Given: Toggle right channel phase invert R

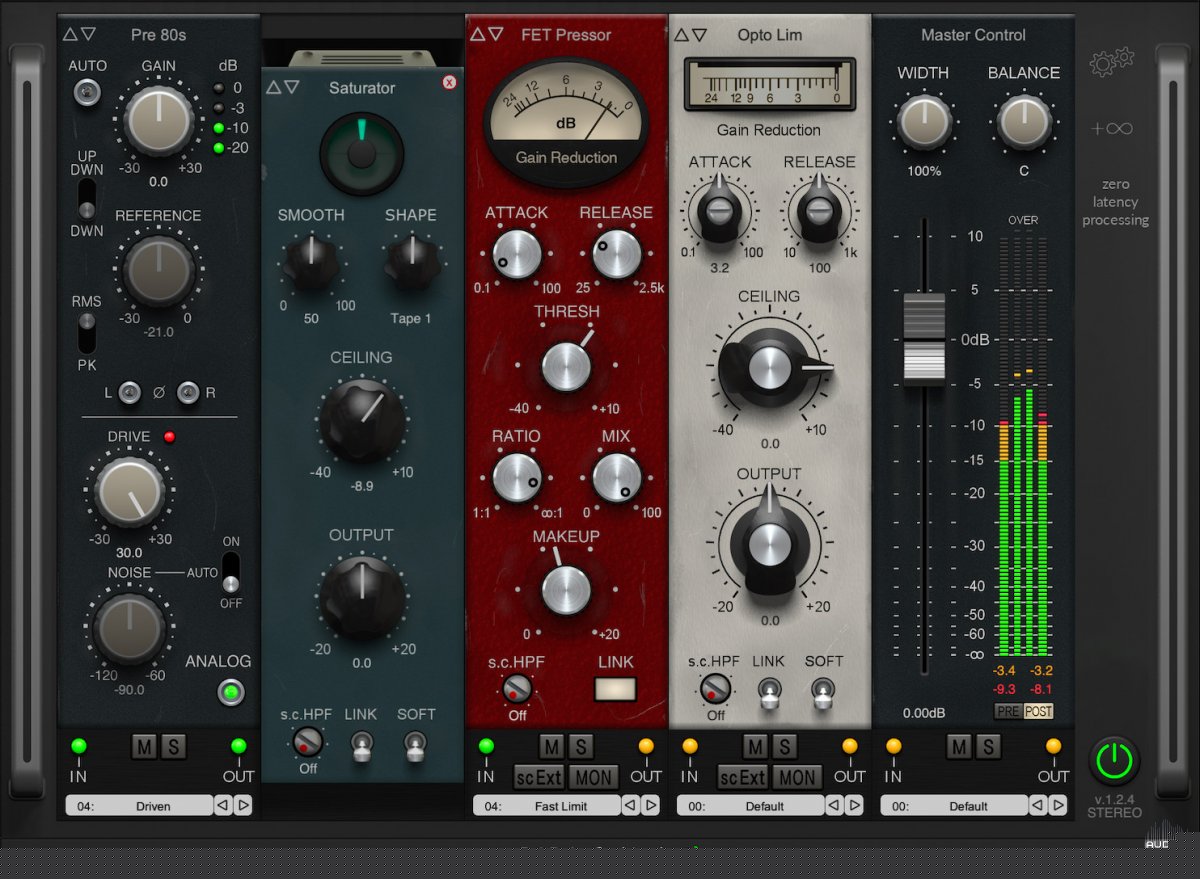Looking at the screenshot, I should click(x=188, y=393).
